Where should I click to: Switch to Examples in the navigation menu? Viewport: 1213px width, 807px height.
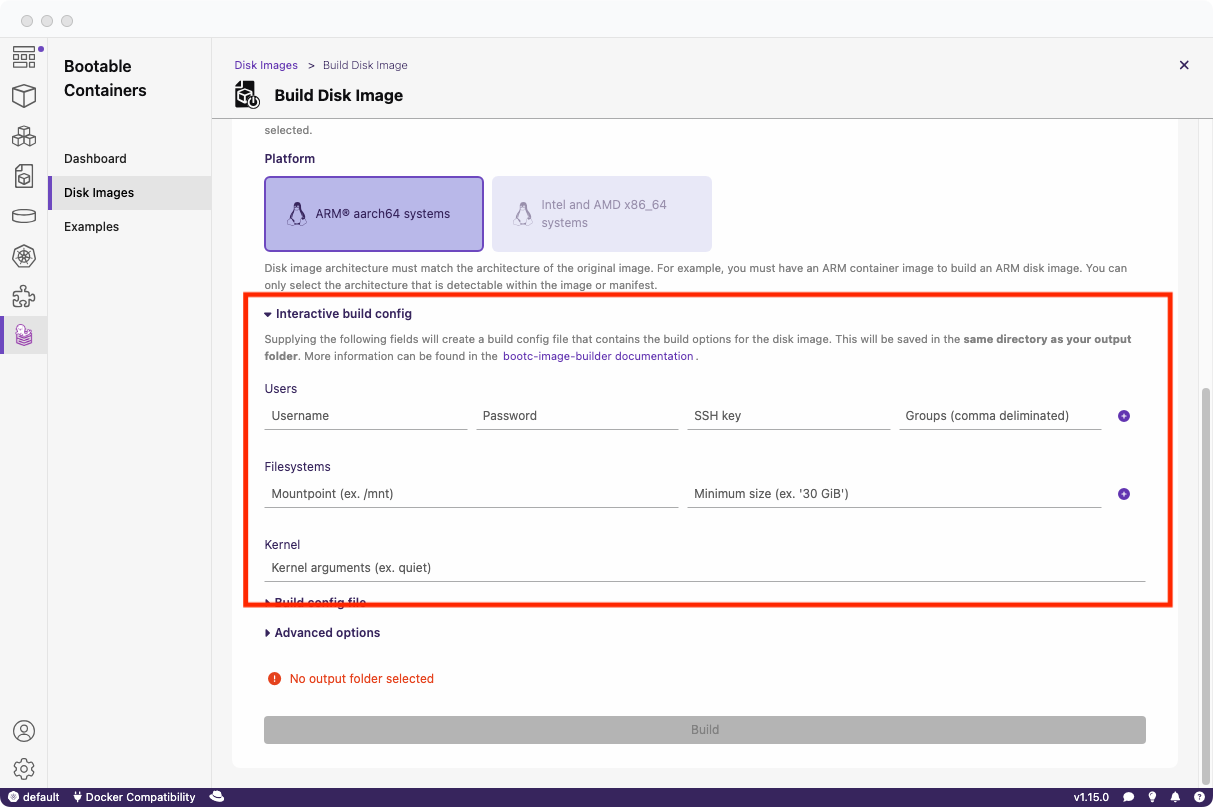click(91, 226)
